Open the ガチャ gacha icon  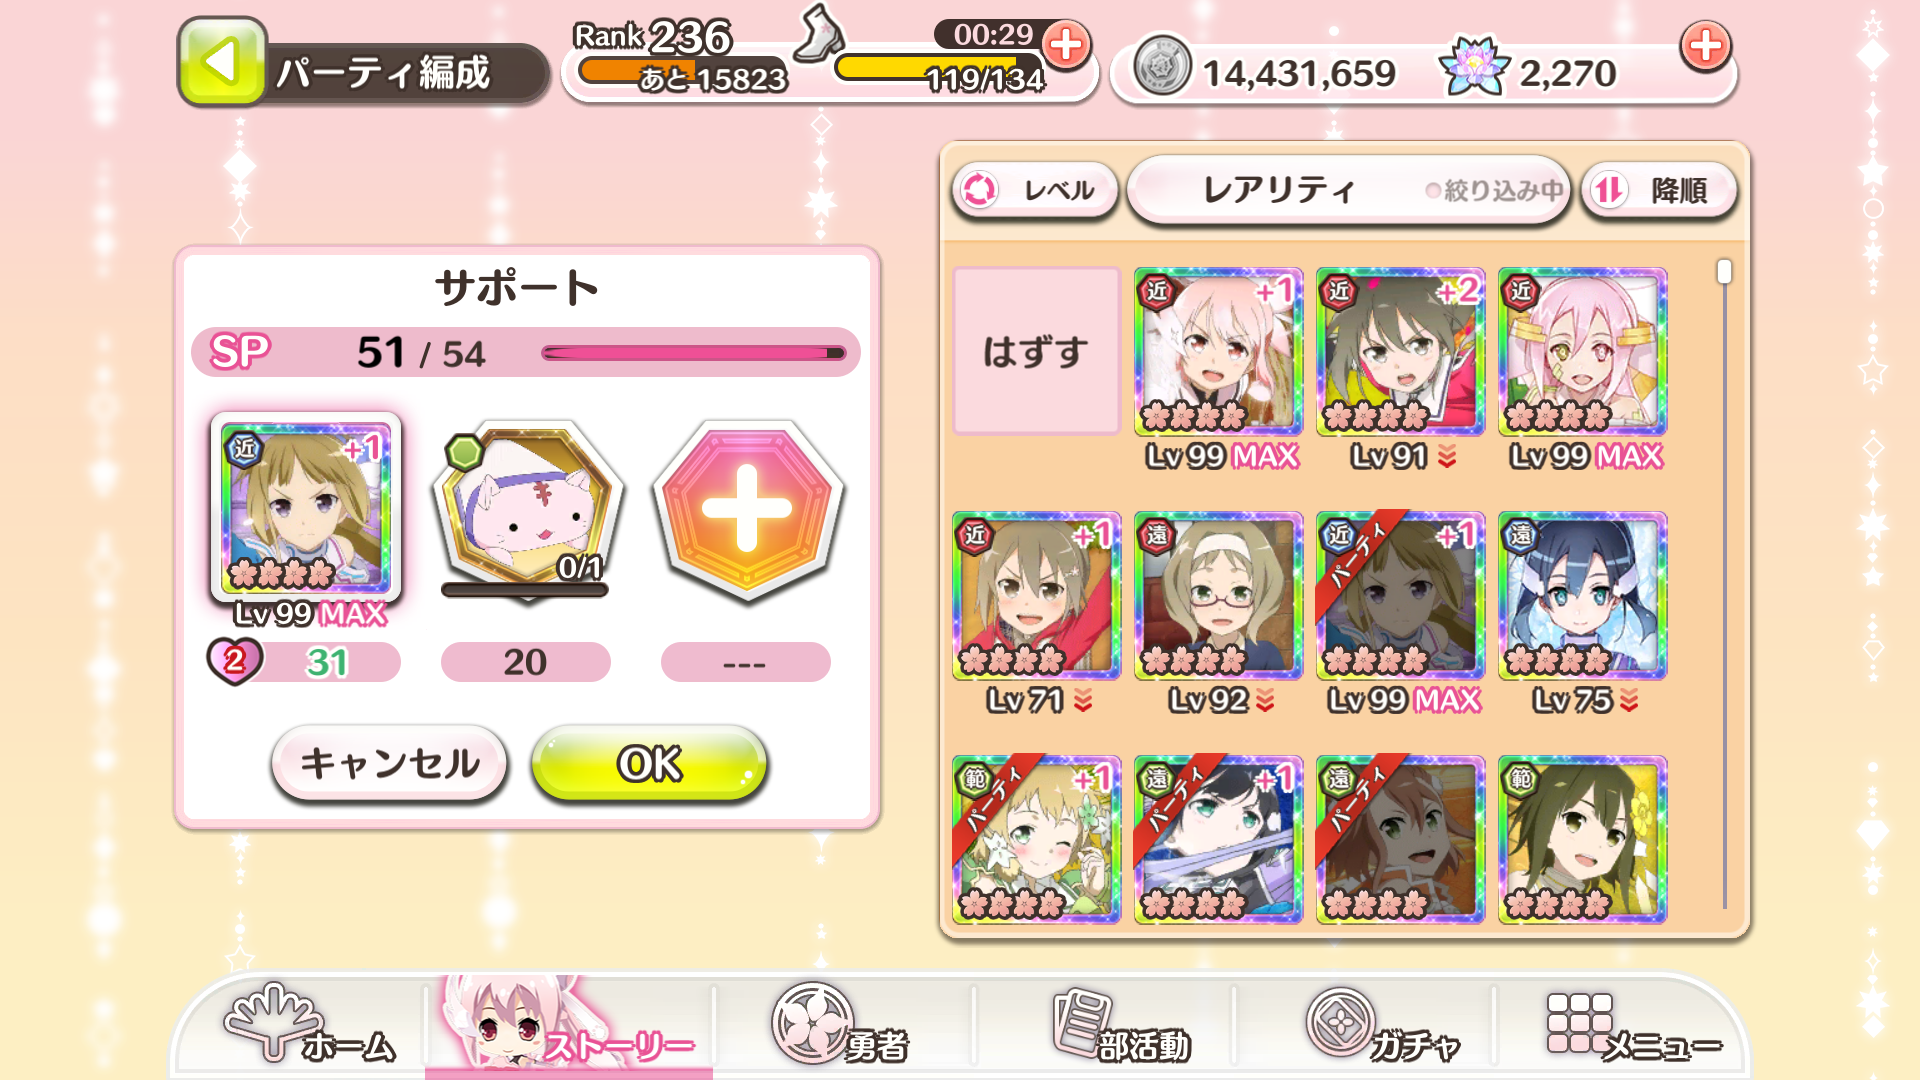[x=1383, y=1027]
